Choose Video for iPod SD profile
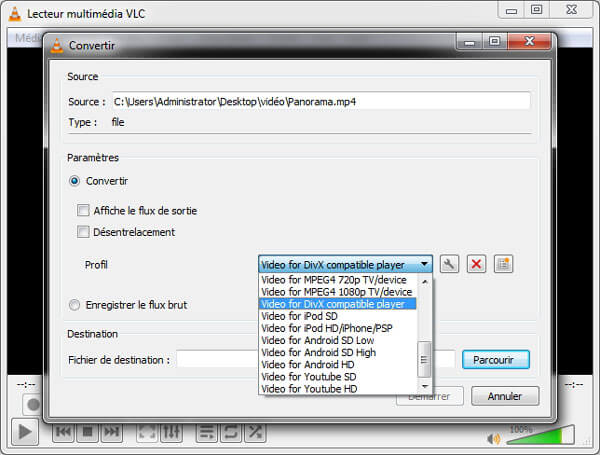 point(338,316)
